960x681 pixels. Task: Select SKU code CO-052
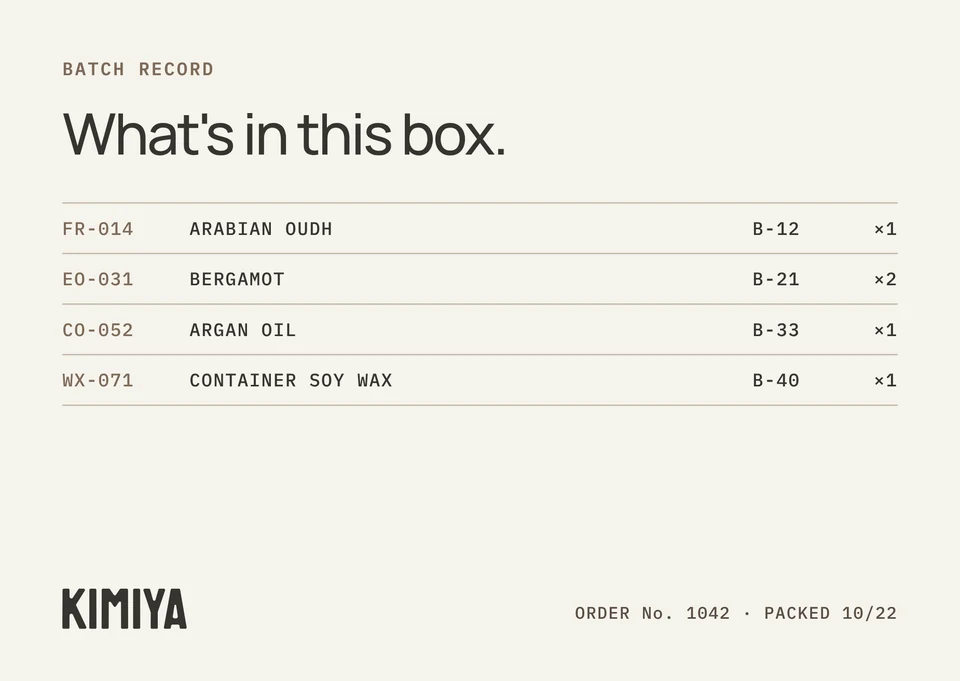click(x=98, y=330)
